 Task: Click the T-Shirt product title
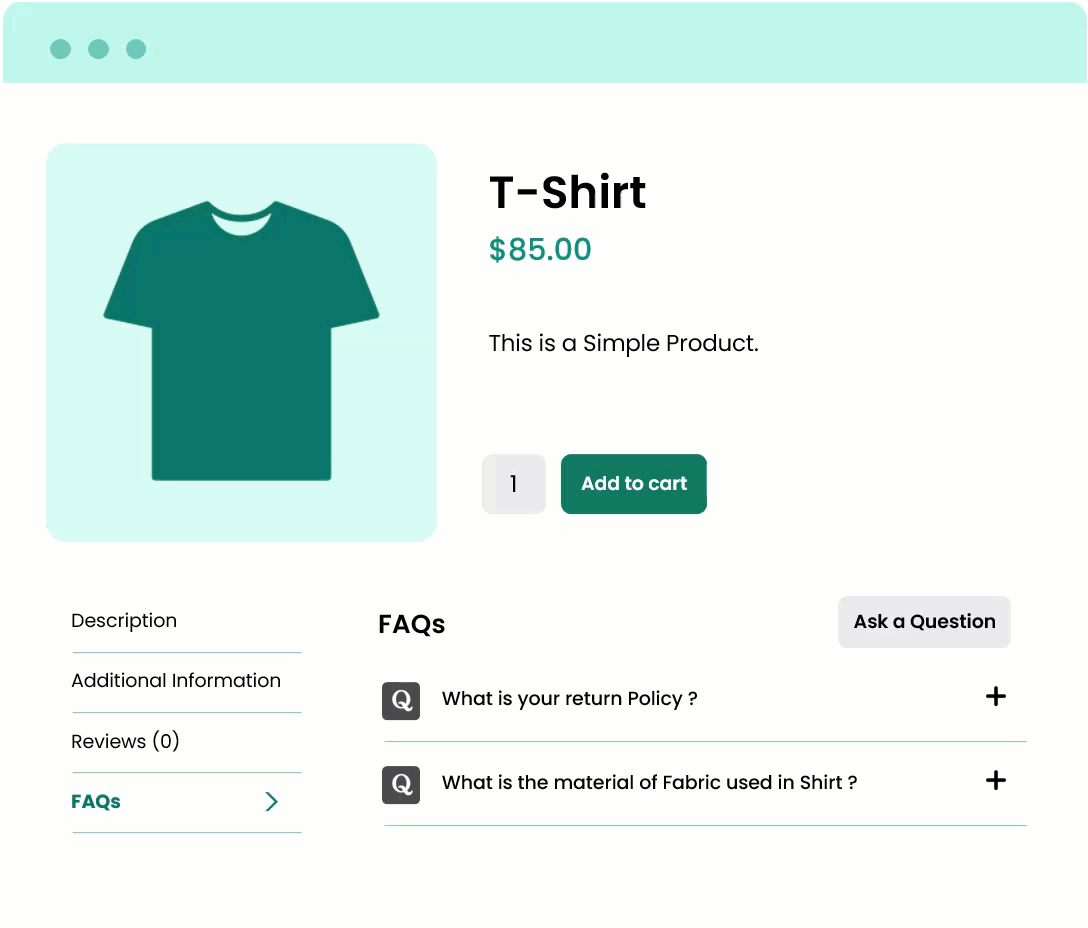[x=566, y=193]
